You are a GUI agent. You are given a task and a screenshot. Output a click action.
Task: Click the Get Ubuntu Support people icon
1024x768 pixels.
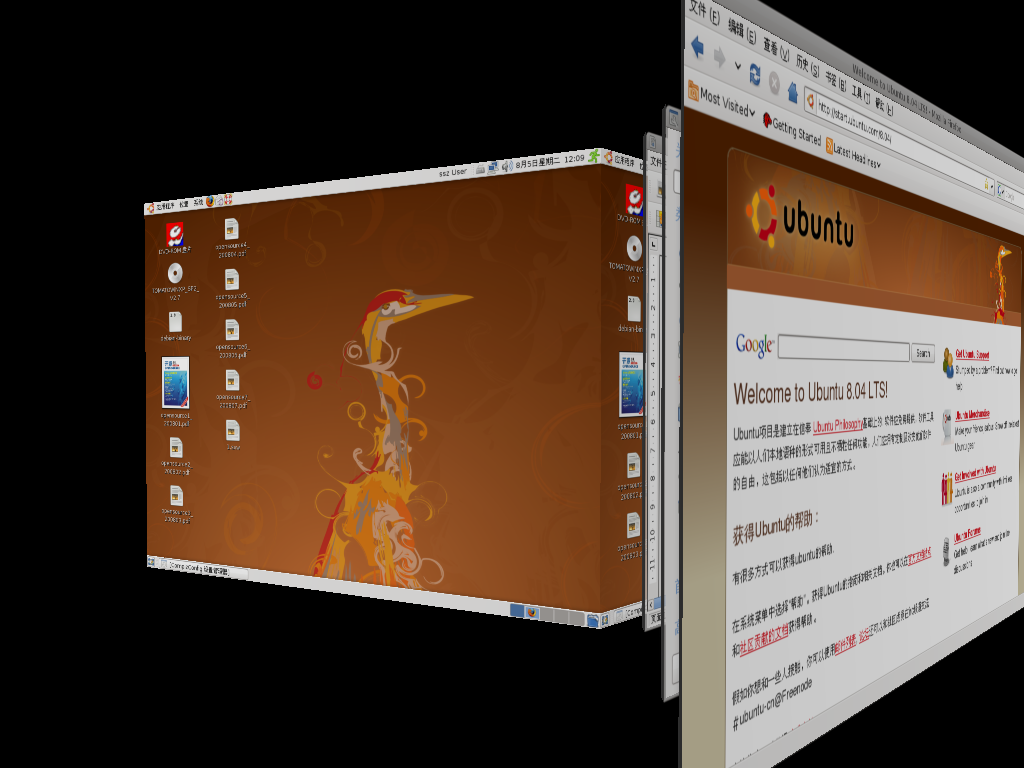948,361
